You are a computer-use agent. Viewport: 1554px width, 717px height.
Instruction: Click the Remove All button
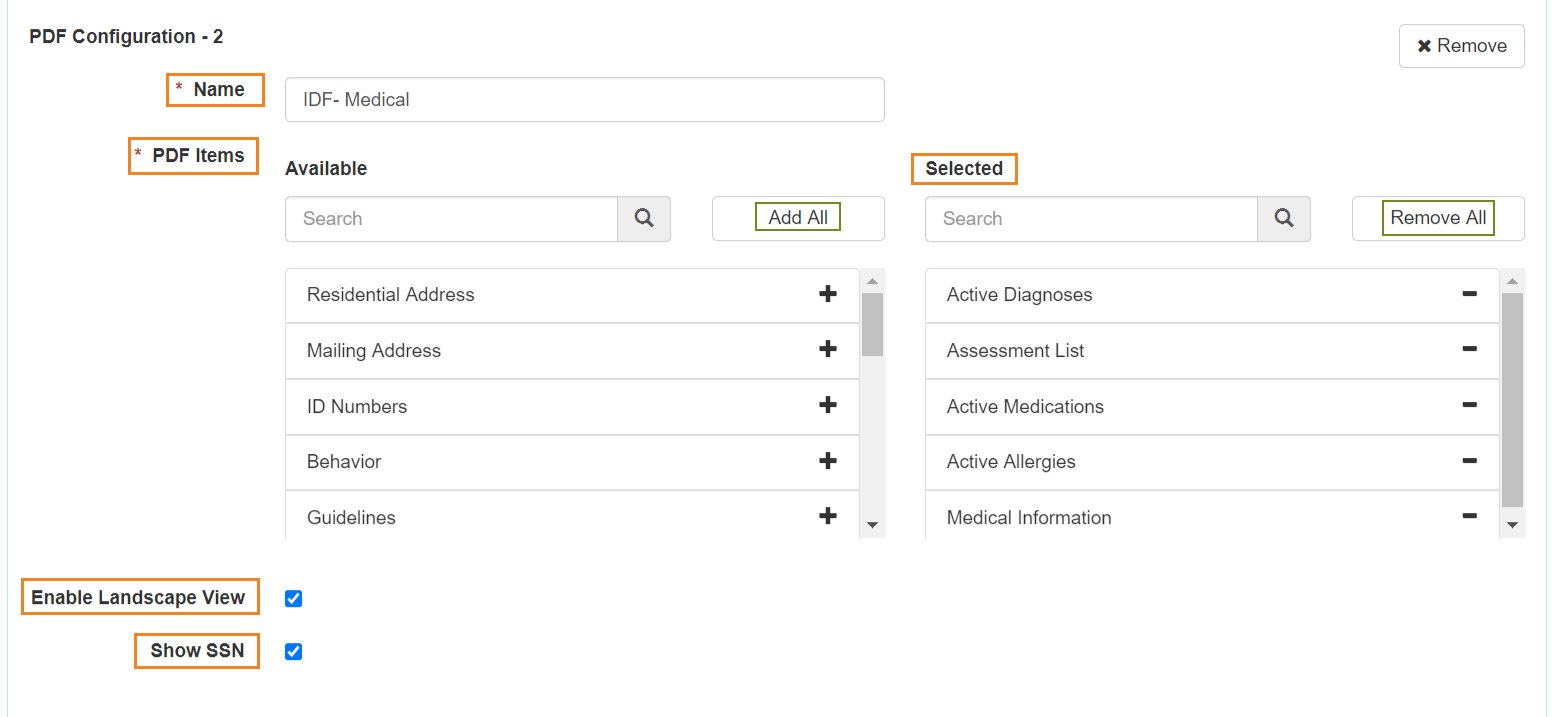click(x=1438, y=218)
